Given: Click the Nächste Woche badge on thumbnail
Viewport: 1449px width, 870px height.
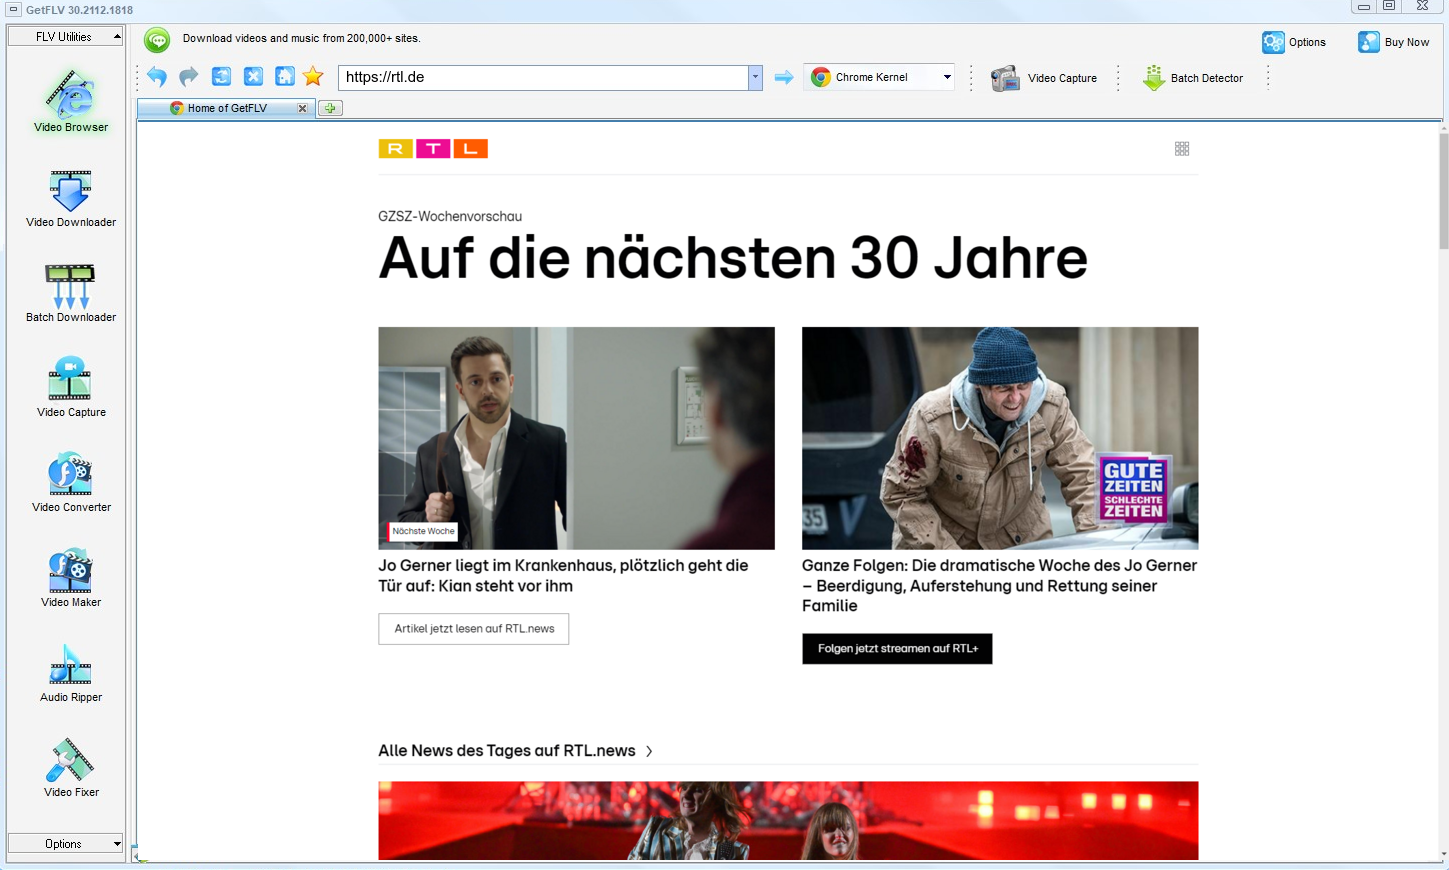Looking at the screenshot, I should tap(423, 532).
